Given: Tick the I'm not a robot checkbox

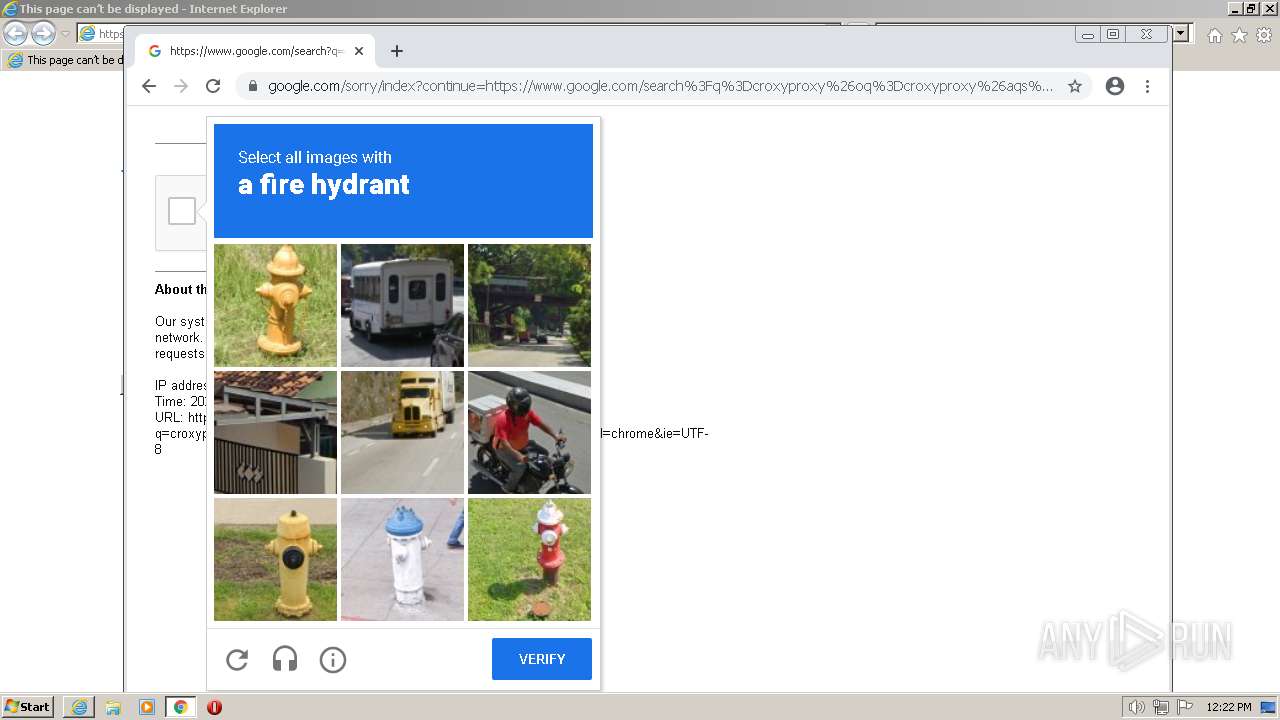Looking at the screenshot, I should (x=182, y=212).
